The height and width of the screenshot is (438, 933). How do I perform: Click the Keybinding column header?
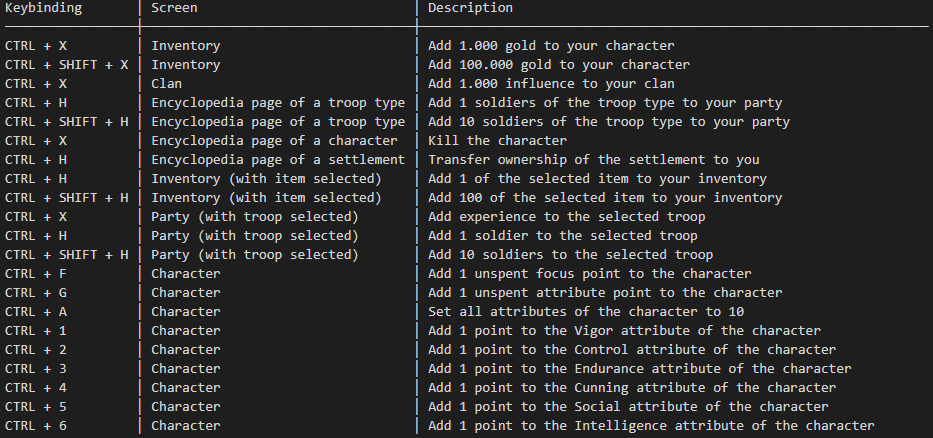click(x=43, y=8)
